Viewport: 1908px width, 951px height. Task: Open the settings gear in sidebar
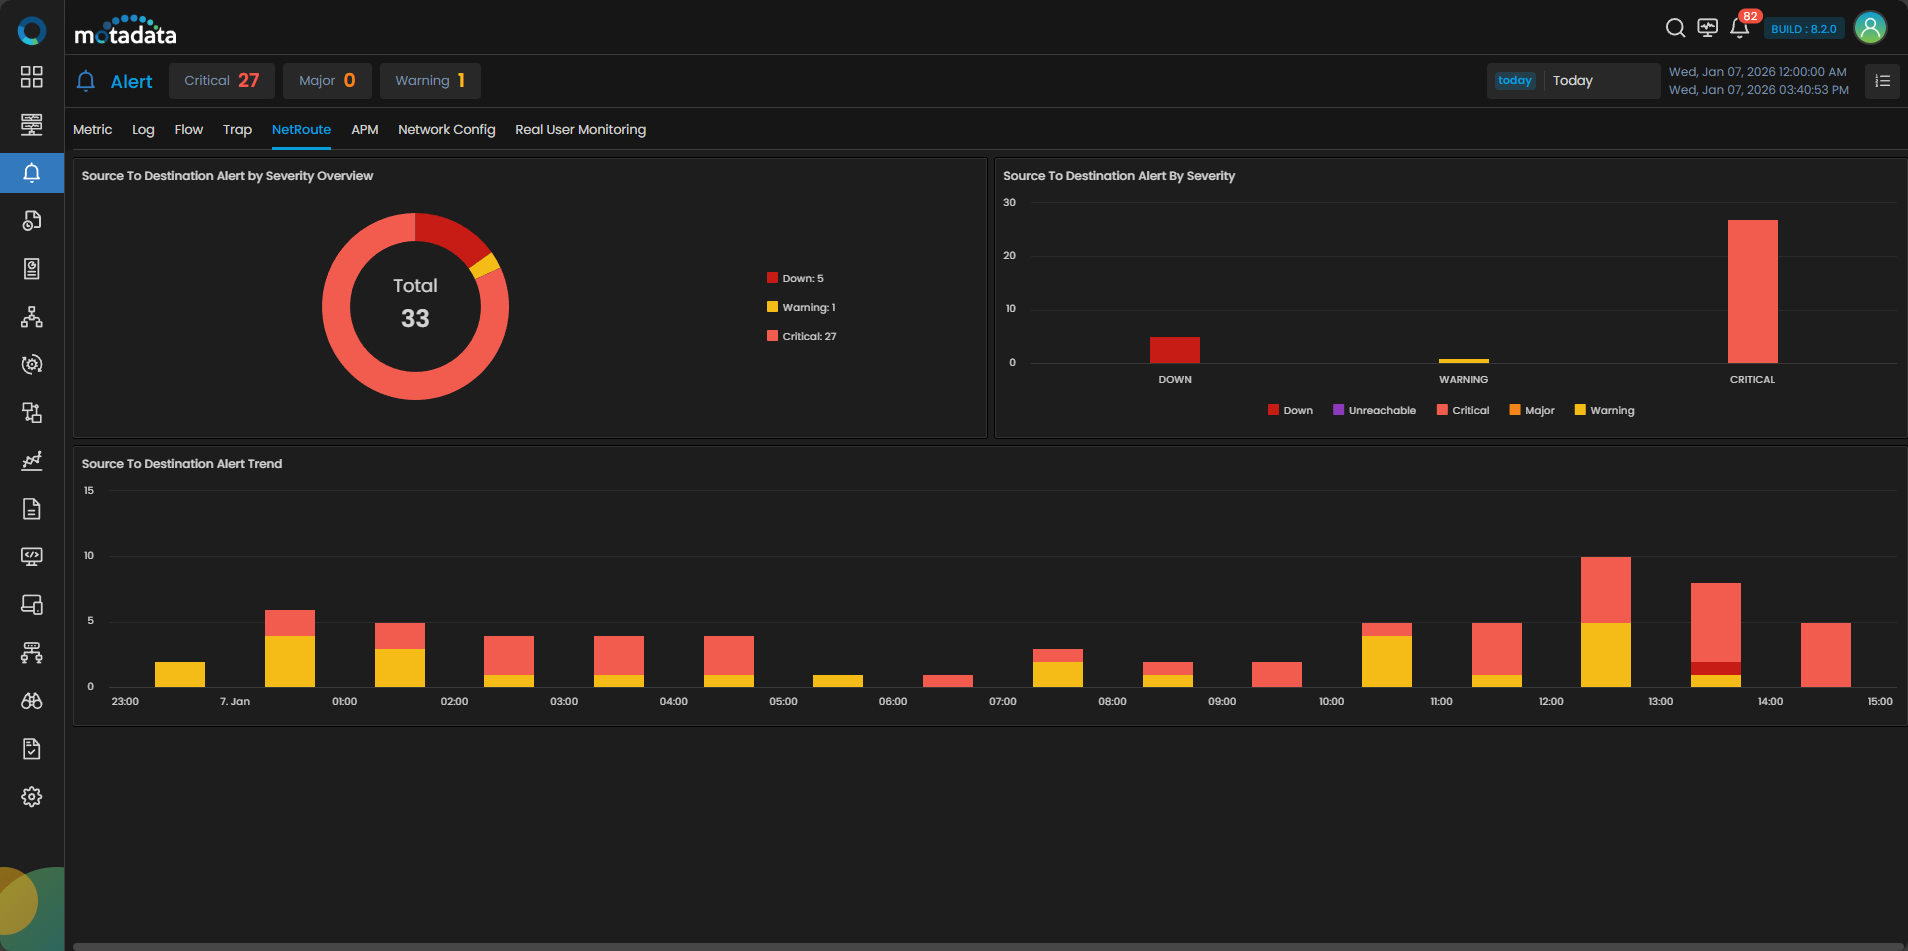click(32, 797)
